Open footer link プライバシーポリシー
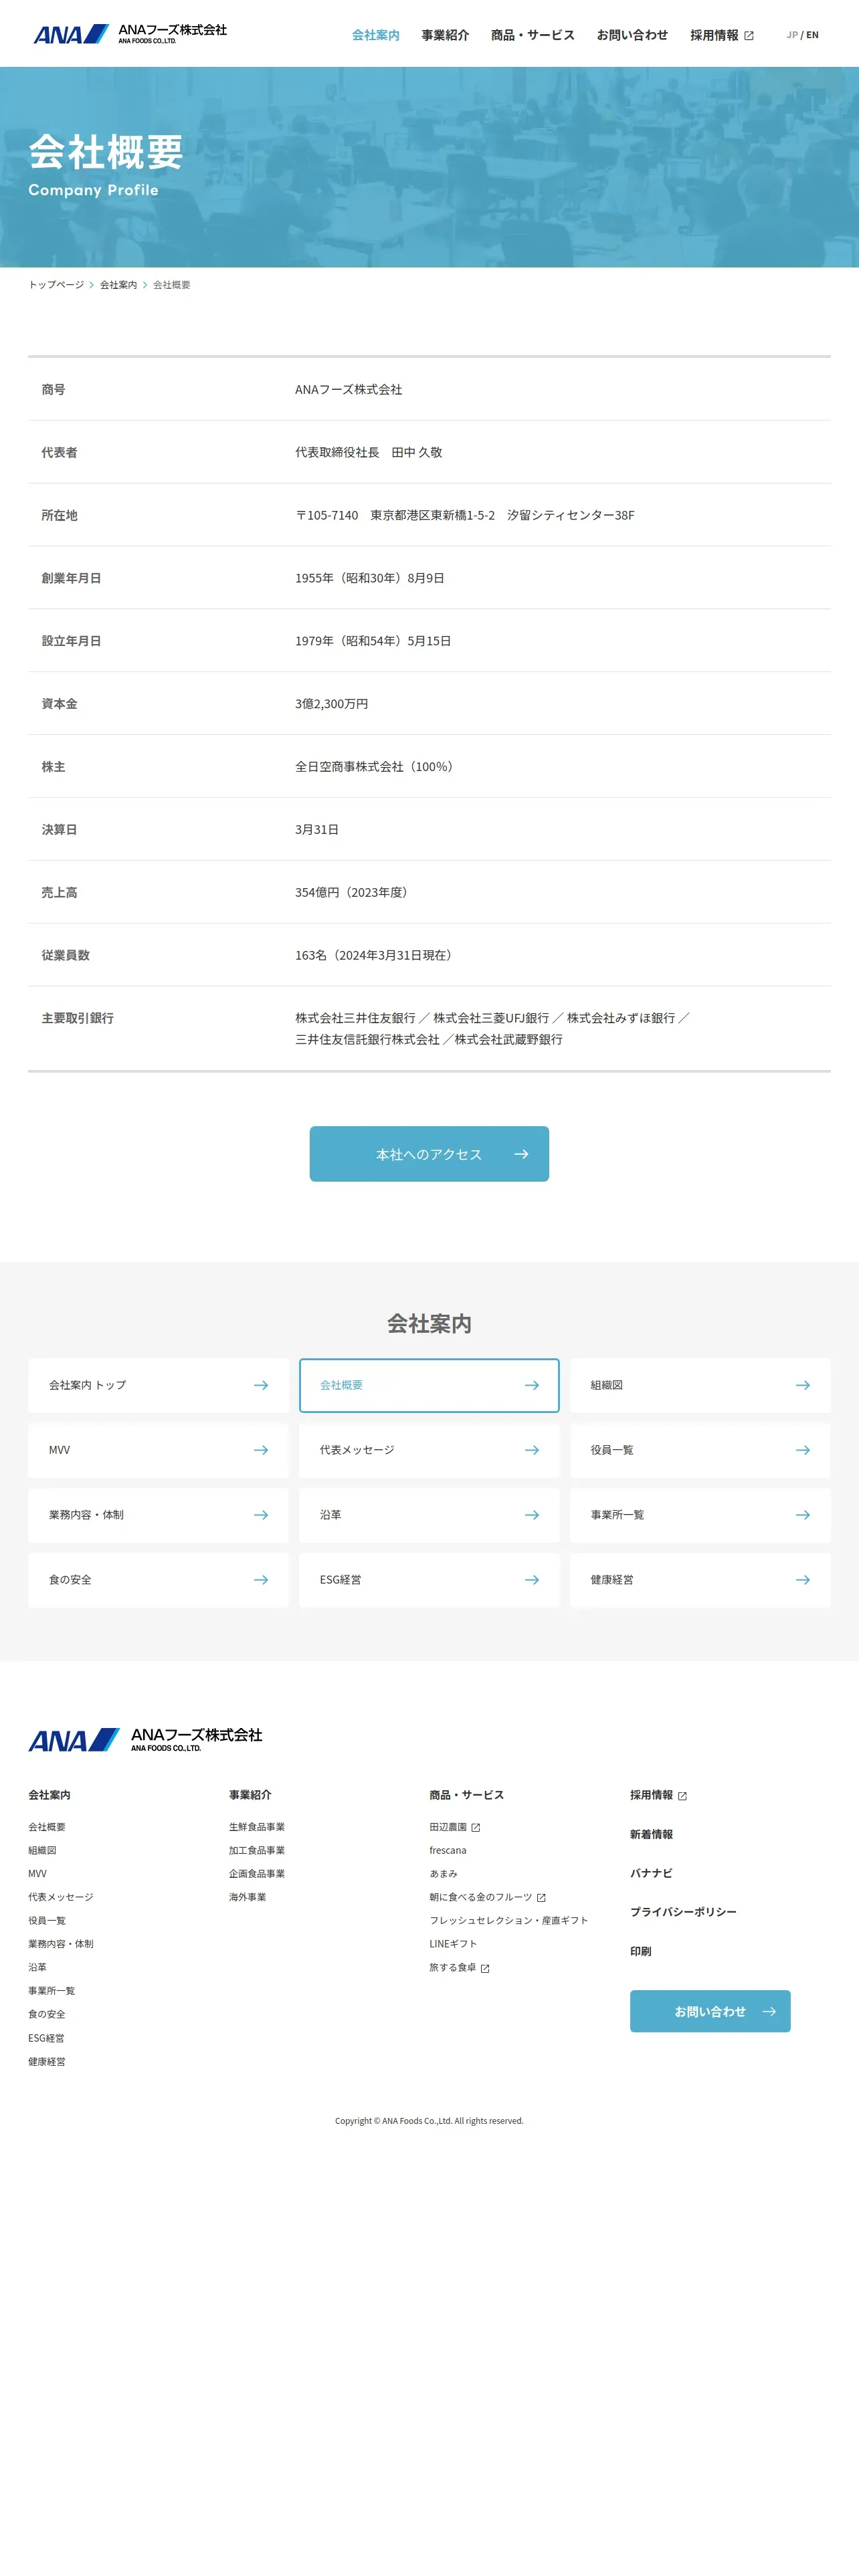The image size is (859, 2576). [x=683, y=1912]
